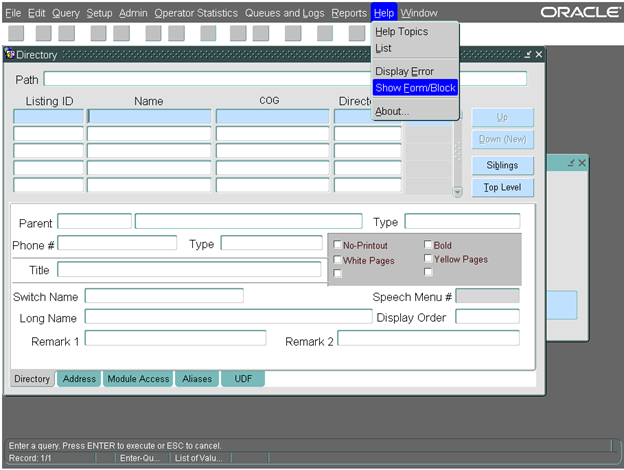The height and width of the screenshot is (470, 624).
Task: Click the Up navigation button
Action: 503,117
